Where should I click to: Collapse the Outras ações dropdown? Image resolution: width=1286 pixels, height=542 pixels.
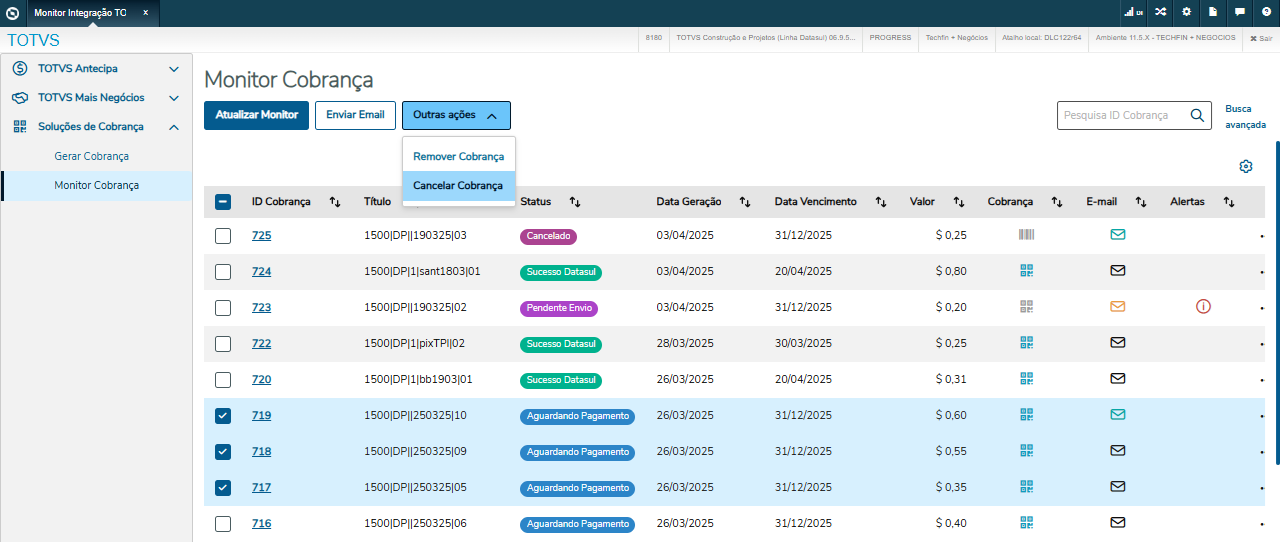click(x=456, y=115)
